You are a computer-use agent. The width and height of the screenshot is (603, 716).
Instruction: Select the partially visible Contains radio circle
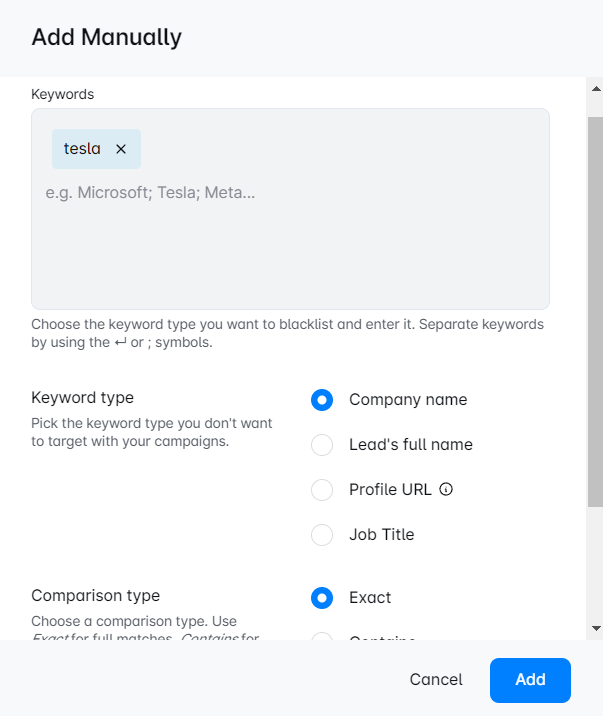tap(322, 637)
